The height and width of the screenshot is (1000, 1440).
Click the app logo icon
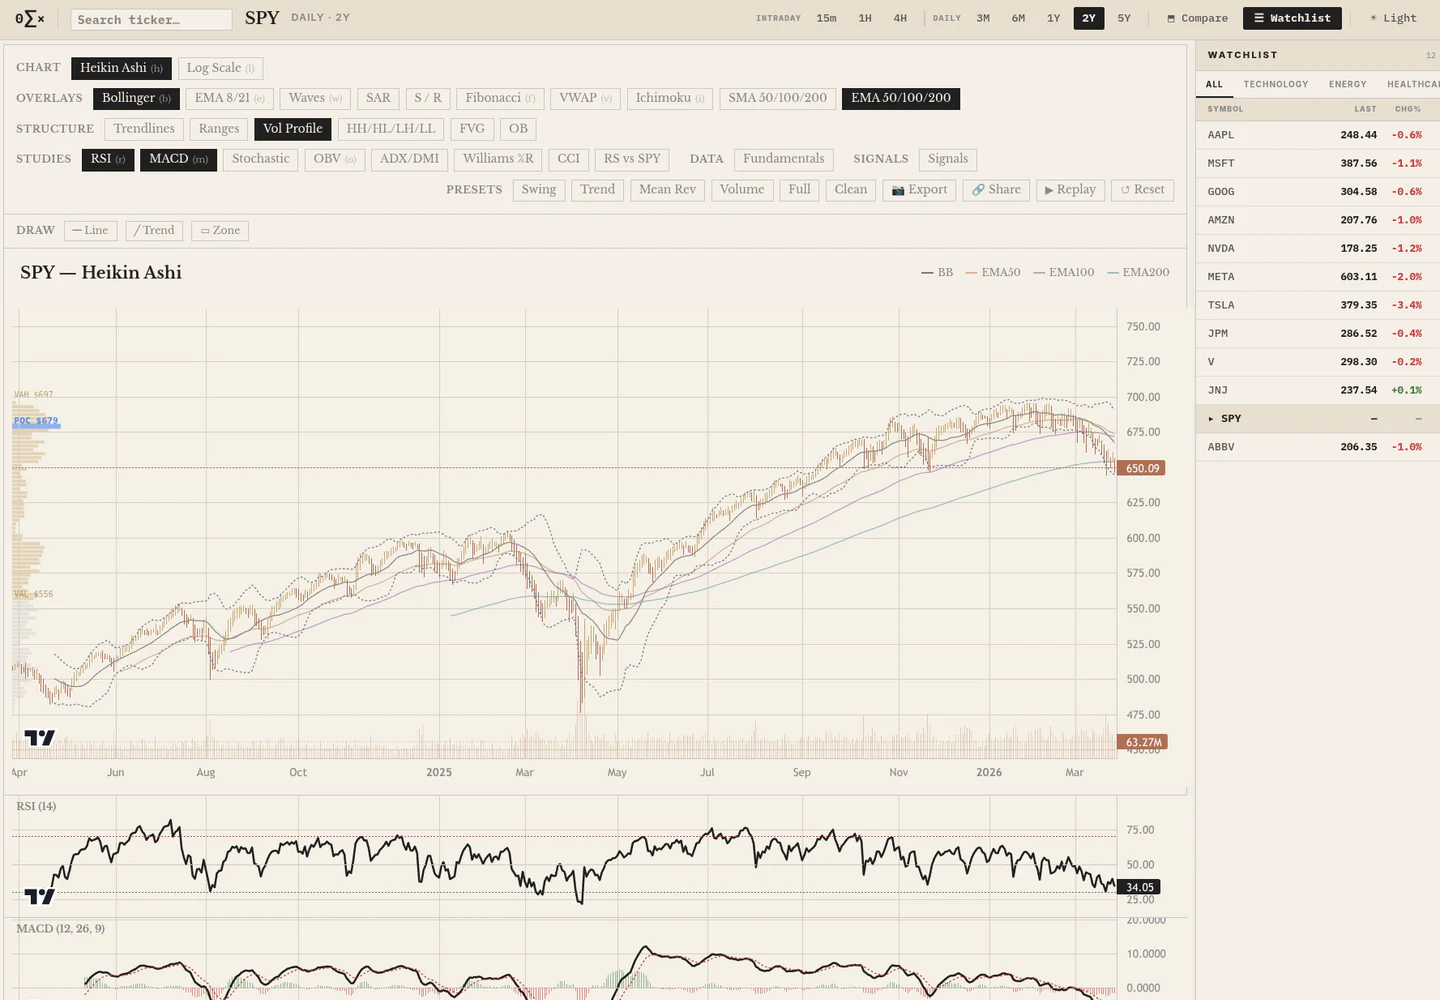point(30,18)
